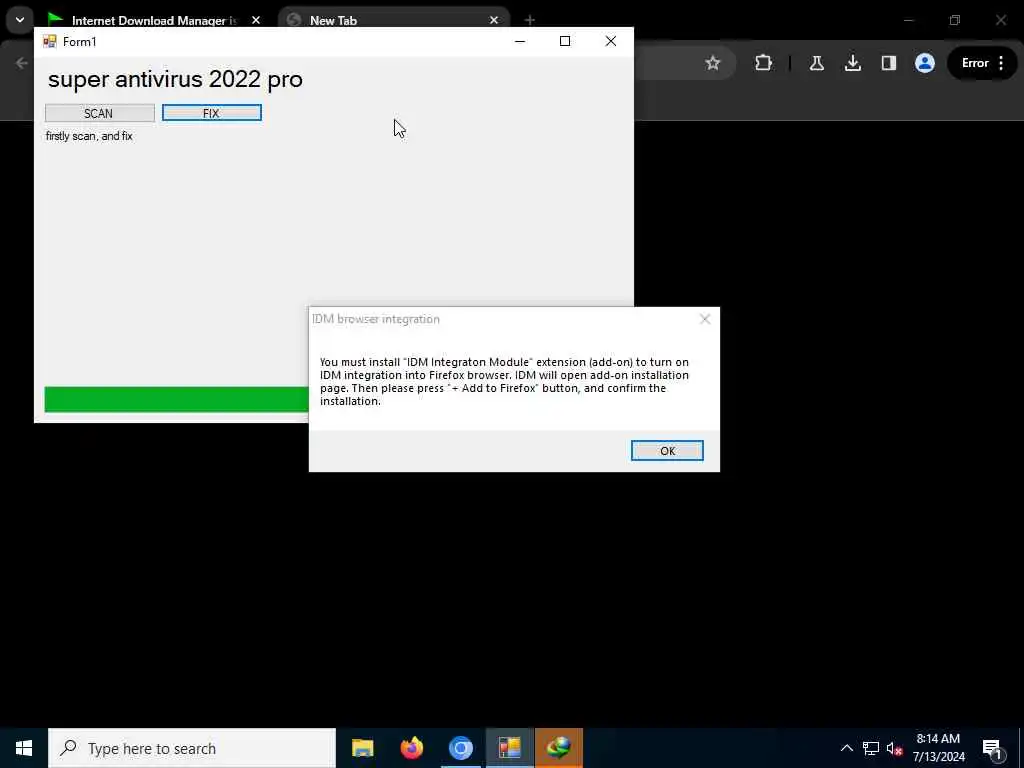
Task: Maximize the Form1 window
Action: (565, 41)
